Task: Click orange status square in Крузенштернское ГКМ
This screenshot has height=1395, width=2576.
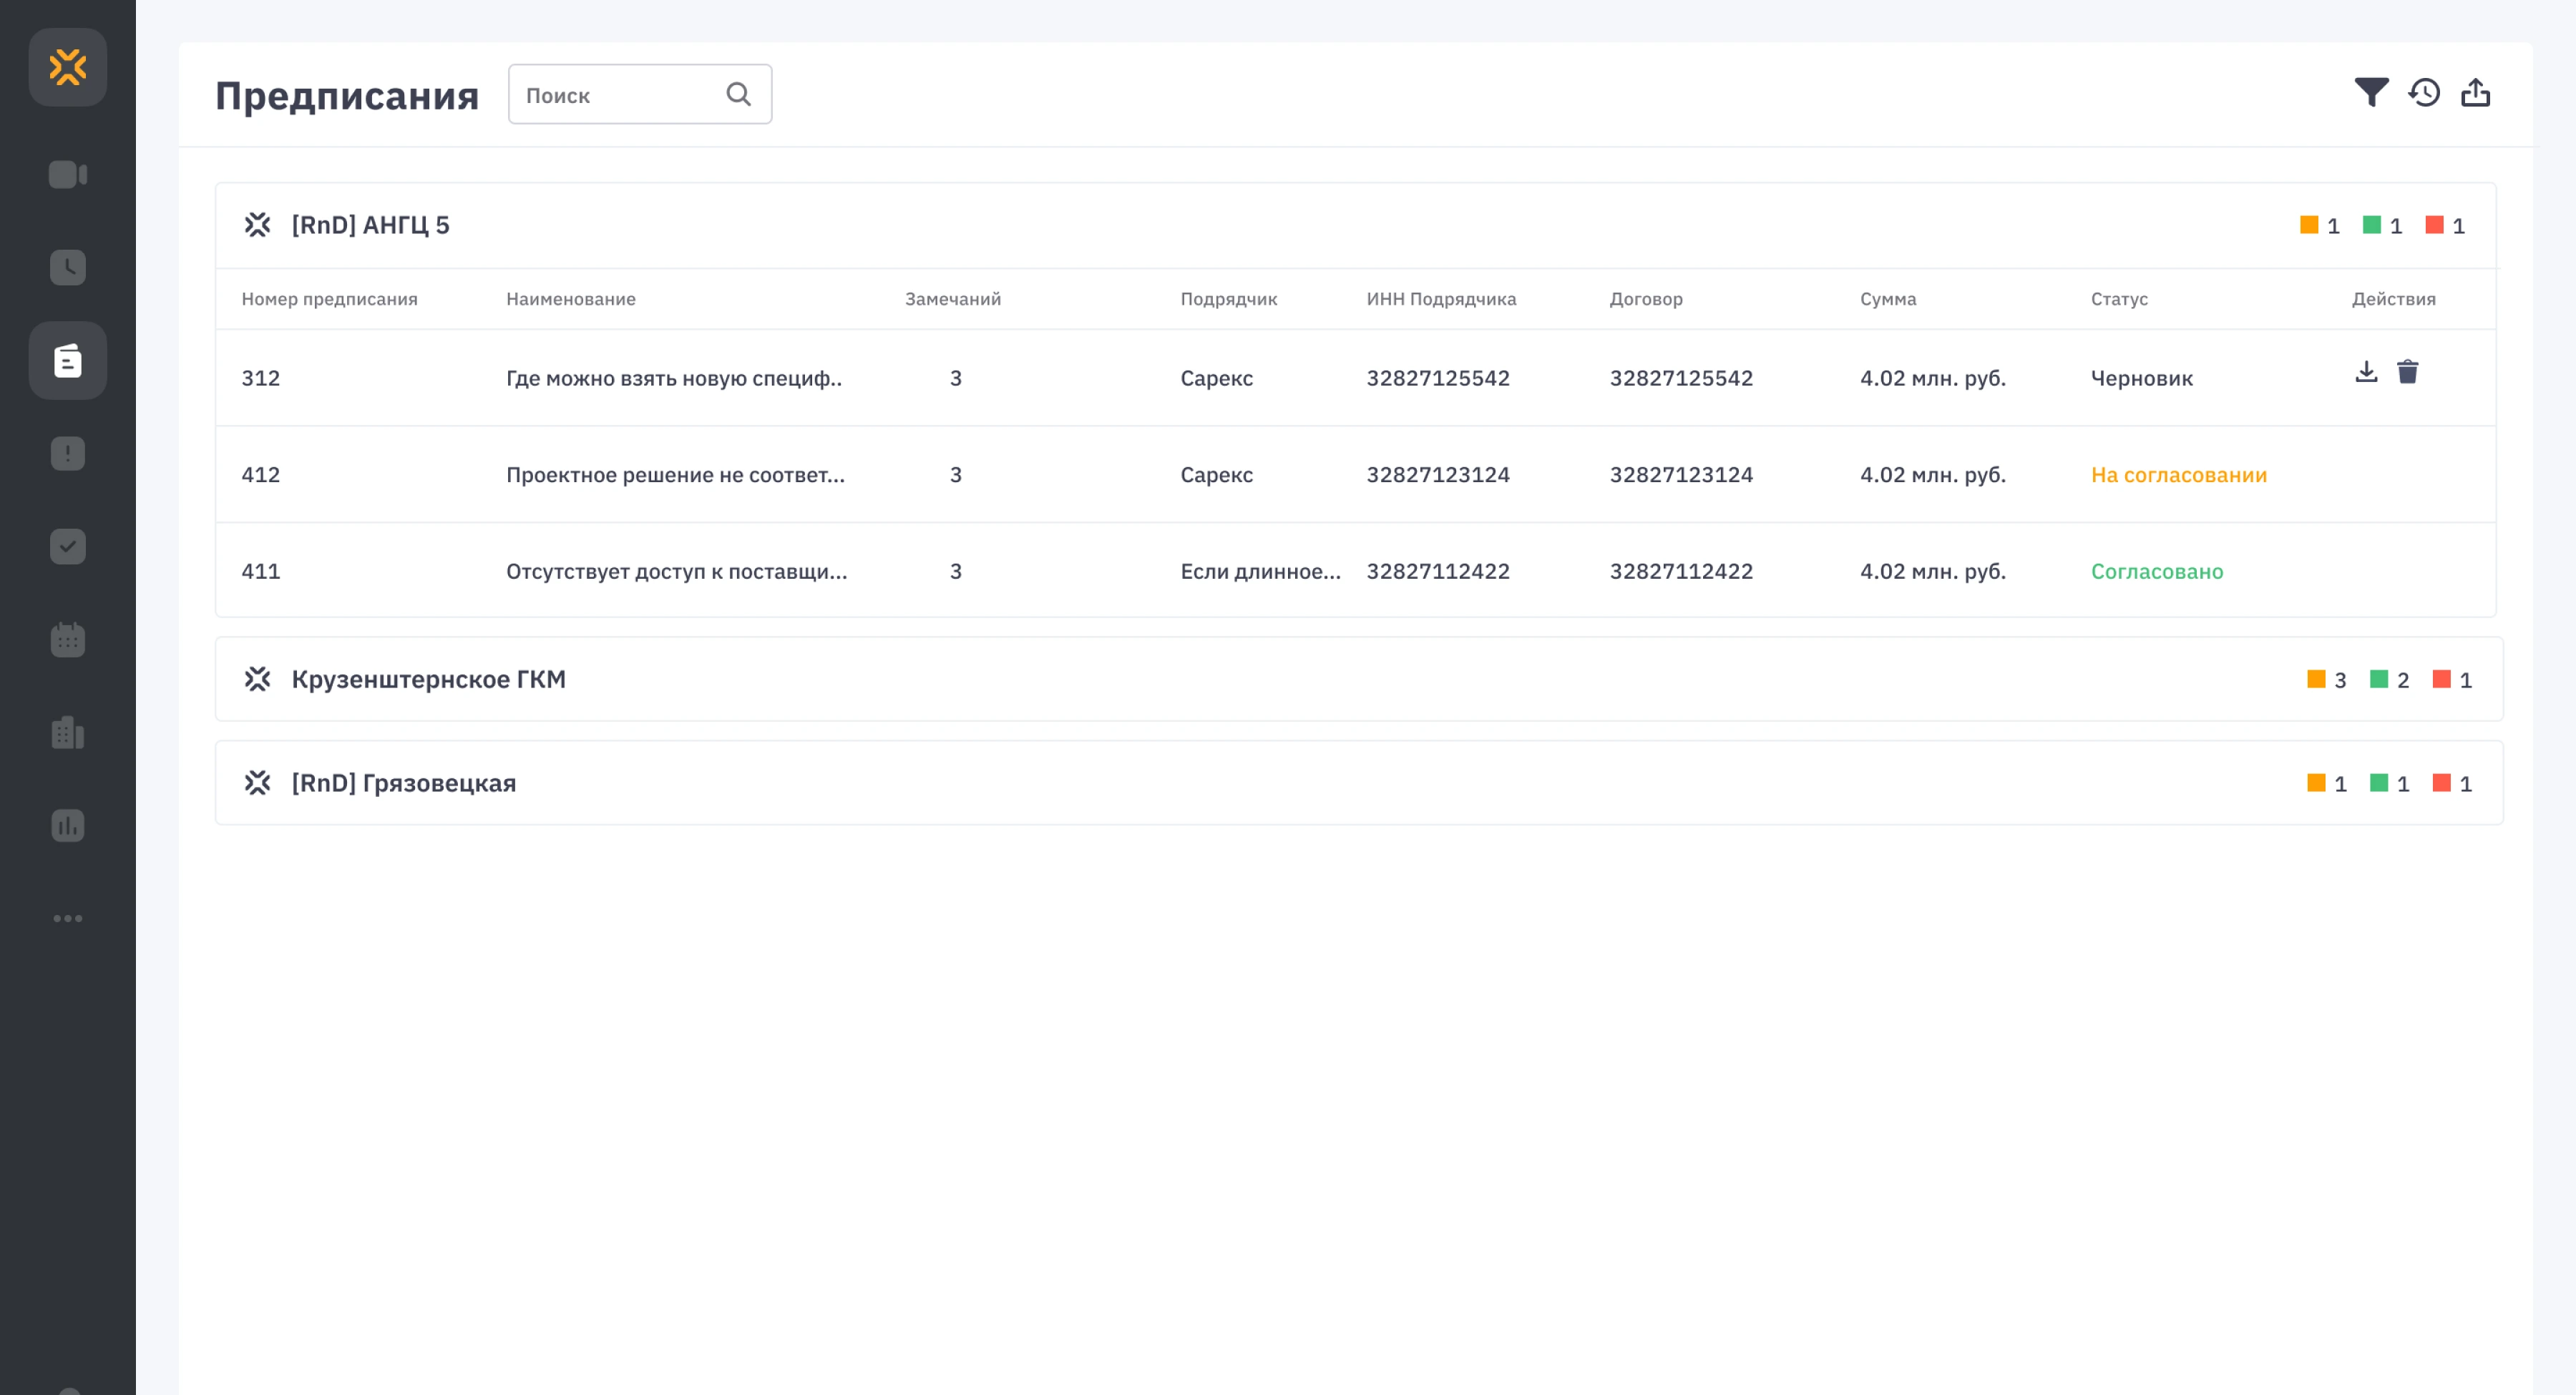Action: 2316,679
